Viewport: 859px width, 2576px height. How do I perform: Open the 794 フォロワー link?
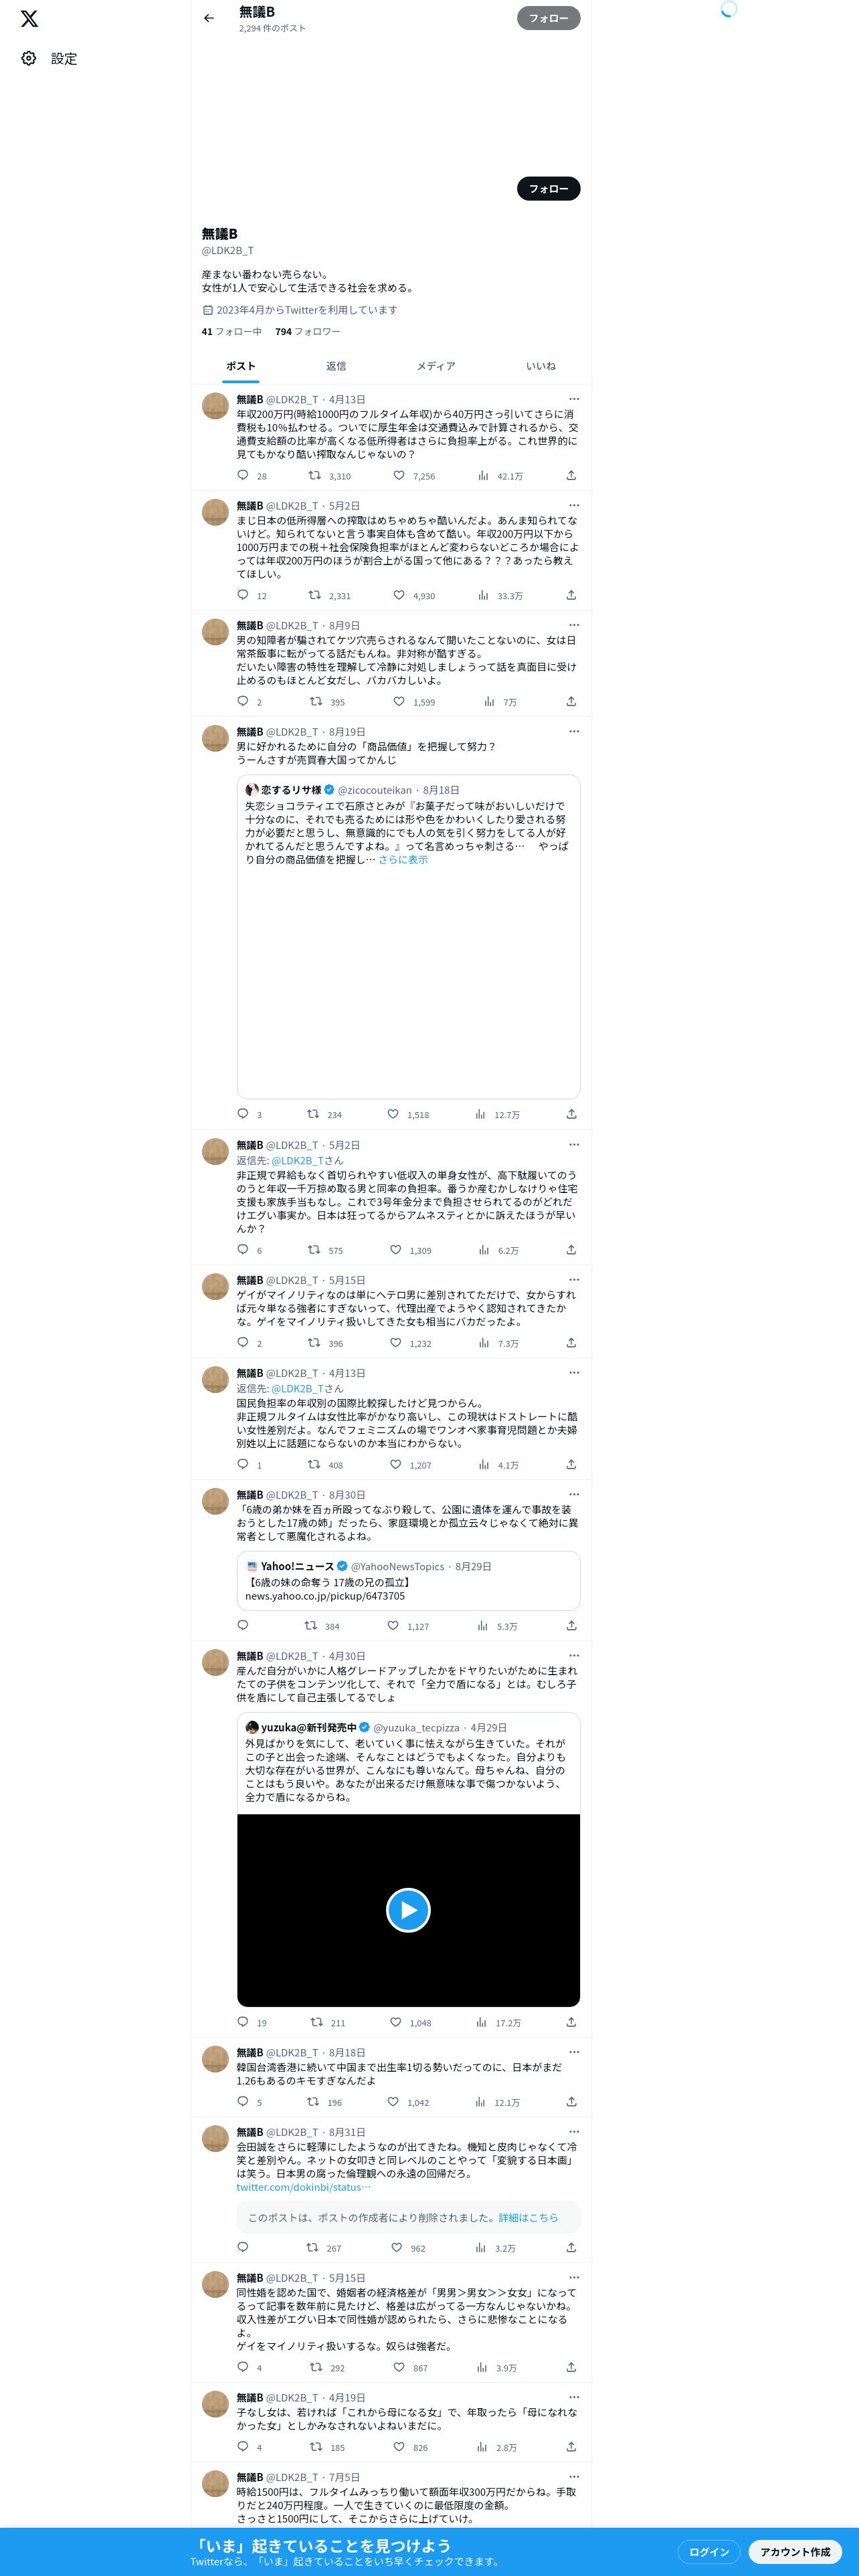coord(308,332)
